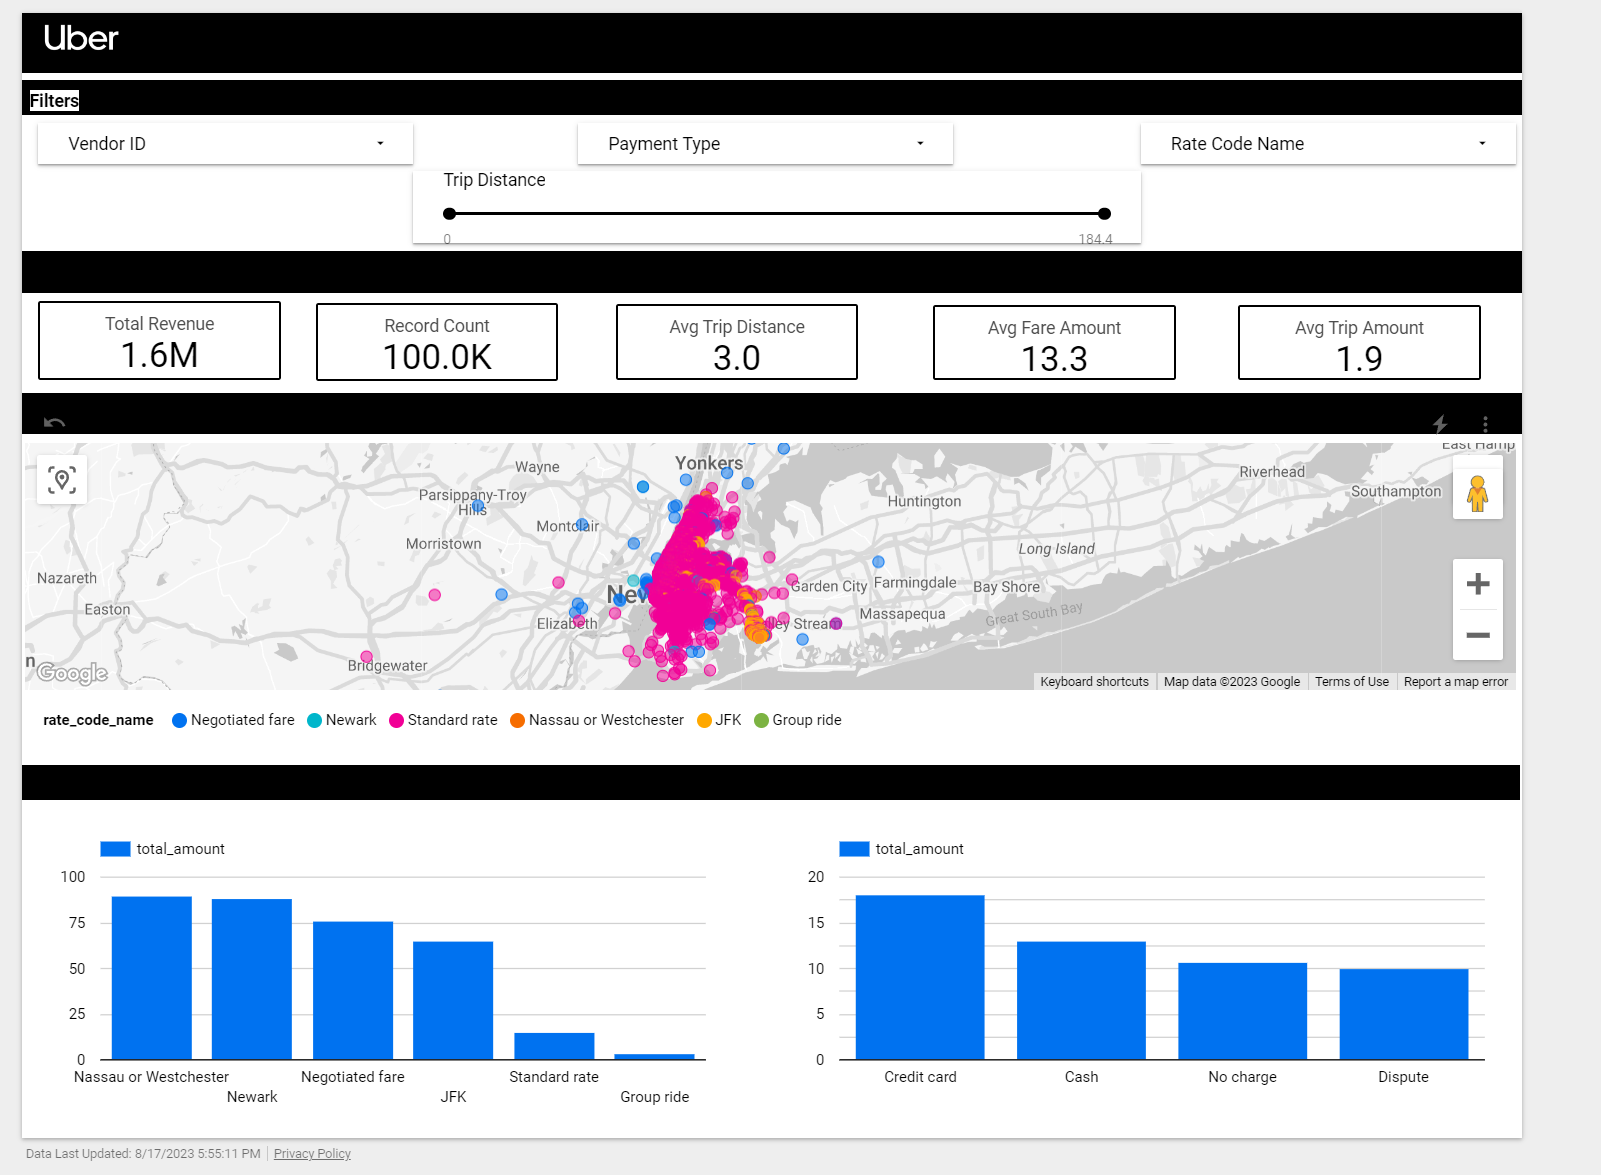Viewport: 1601px width, 1175px height.
Task: Click the Negotiated fare bar
Action: (353, 991)
